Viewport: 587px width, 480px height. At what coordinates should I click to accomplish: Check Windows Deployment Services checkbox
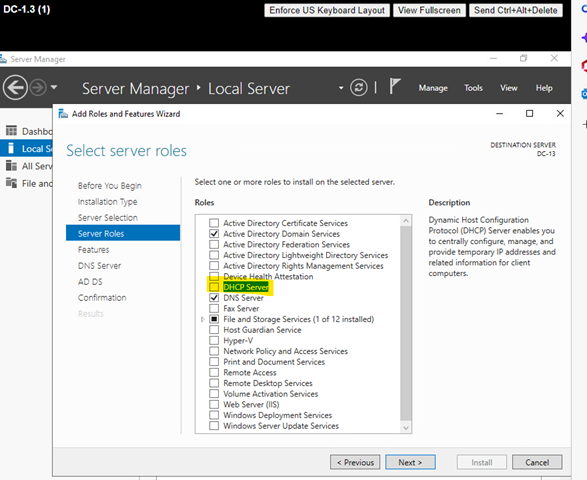click(x=214, y=415)
